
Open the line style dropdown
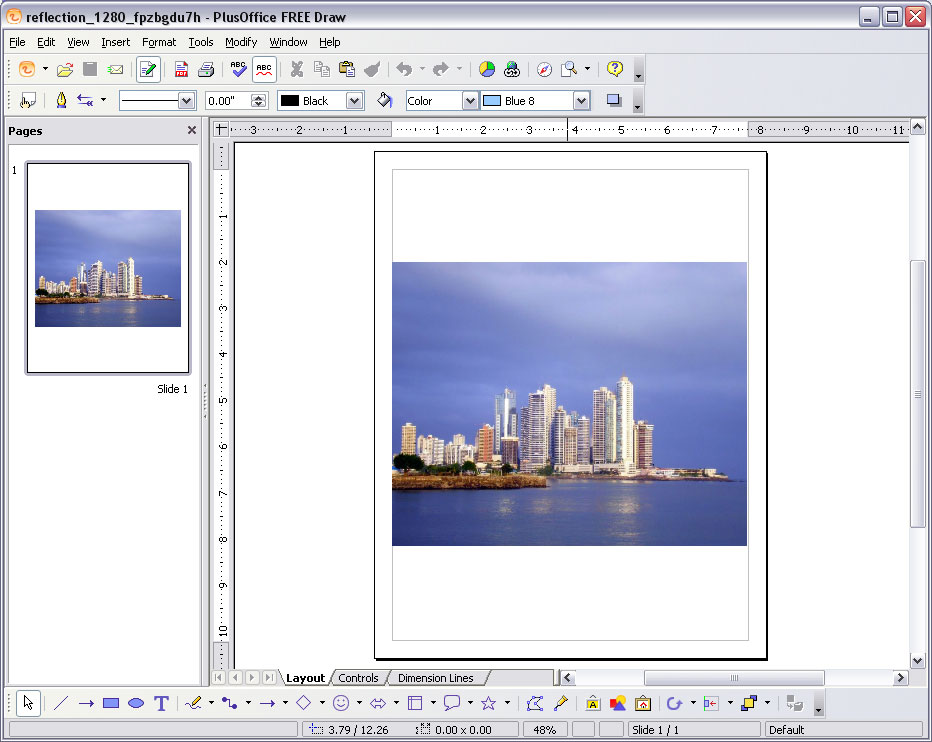[186, 101]
